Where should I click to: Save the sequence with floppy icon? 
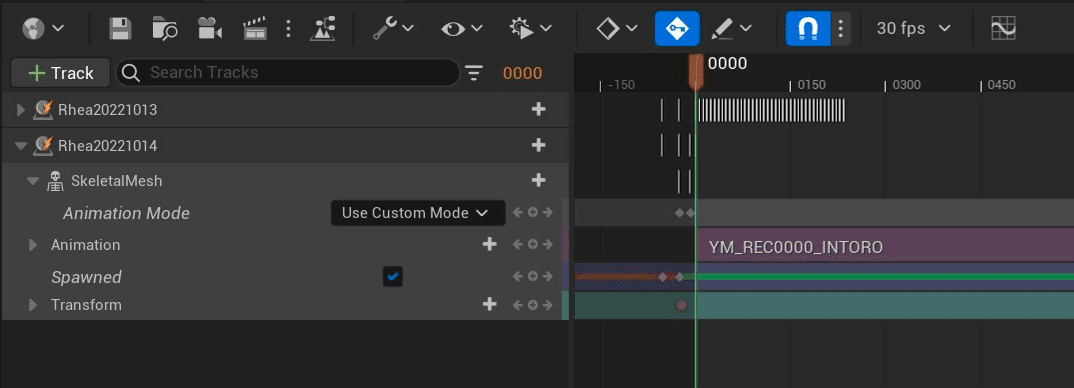click(x=121, y=29)
